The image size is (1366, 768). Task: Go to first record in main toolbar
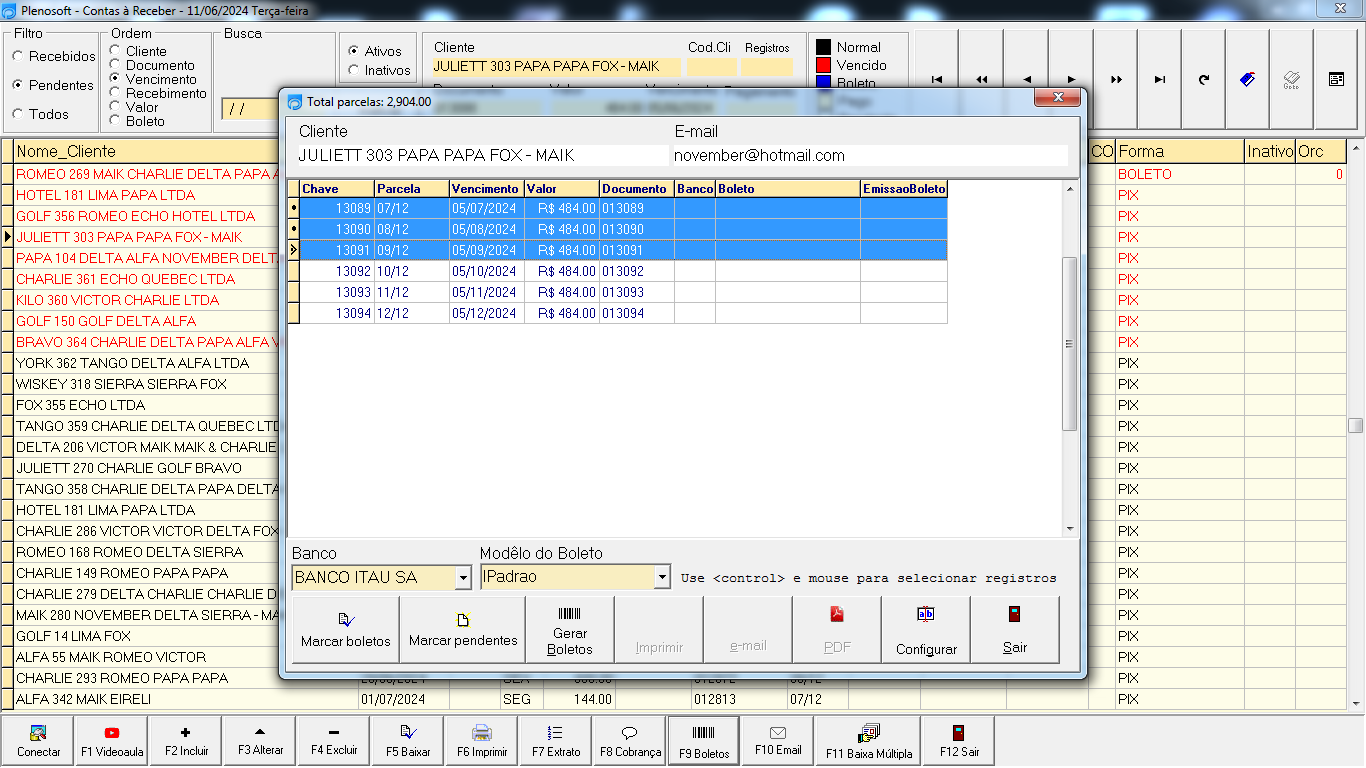tap(936, 80)
